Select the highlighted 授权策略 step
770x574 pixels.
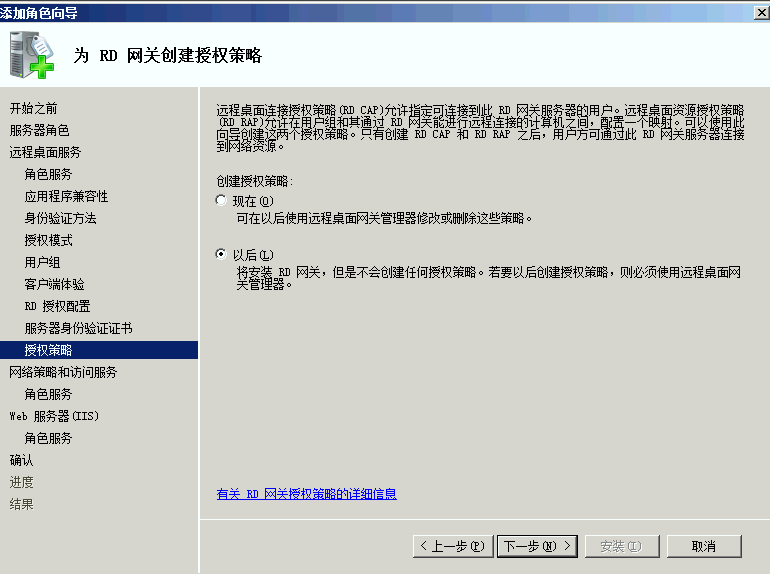point(99,350)
